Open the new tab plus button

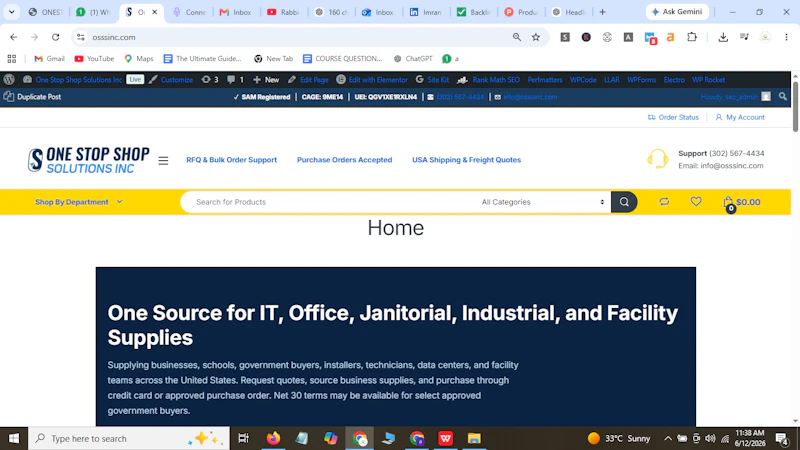(x=603, y=12)
